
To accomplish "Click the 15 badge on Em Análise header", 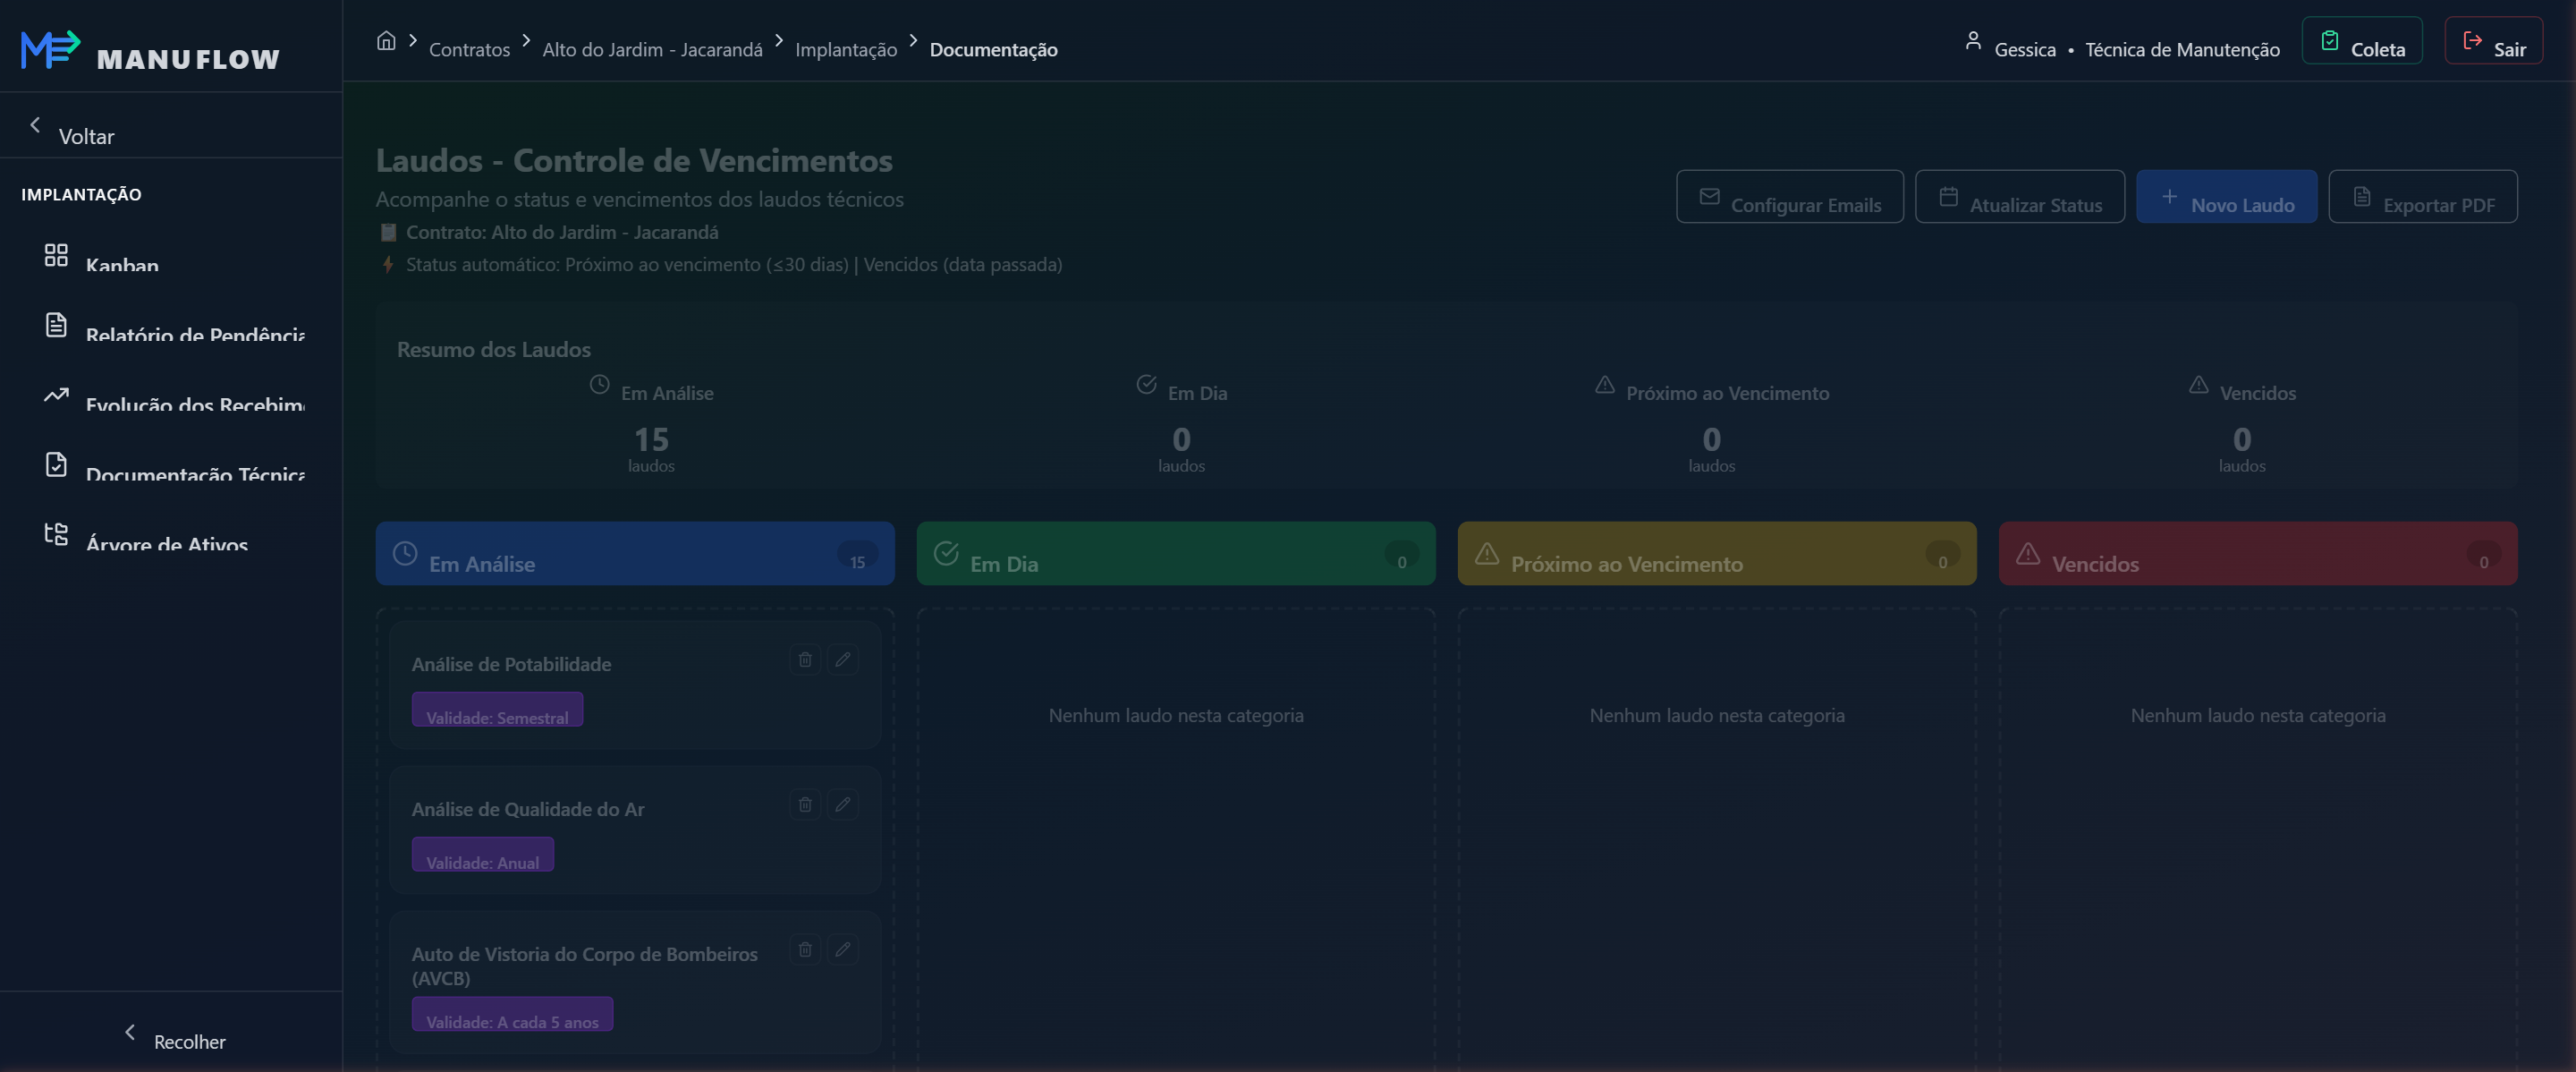I will (857, 555).
